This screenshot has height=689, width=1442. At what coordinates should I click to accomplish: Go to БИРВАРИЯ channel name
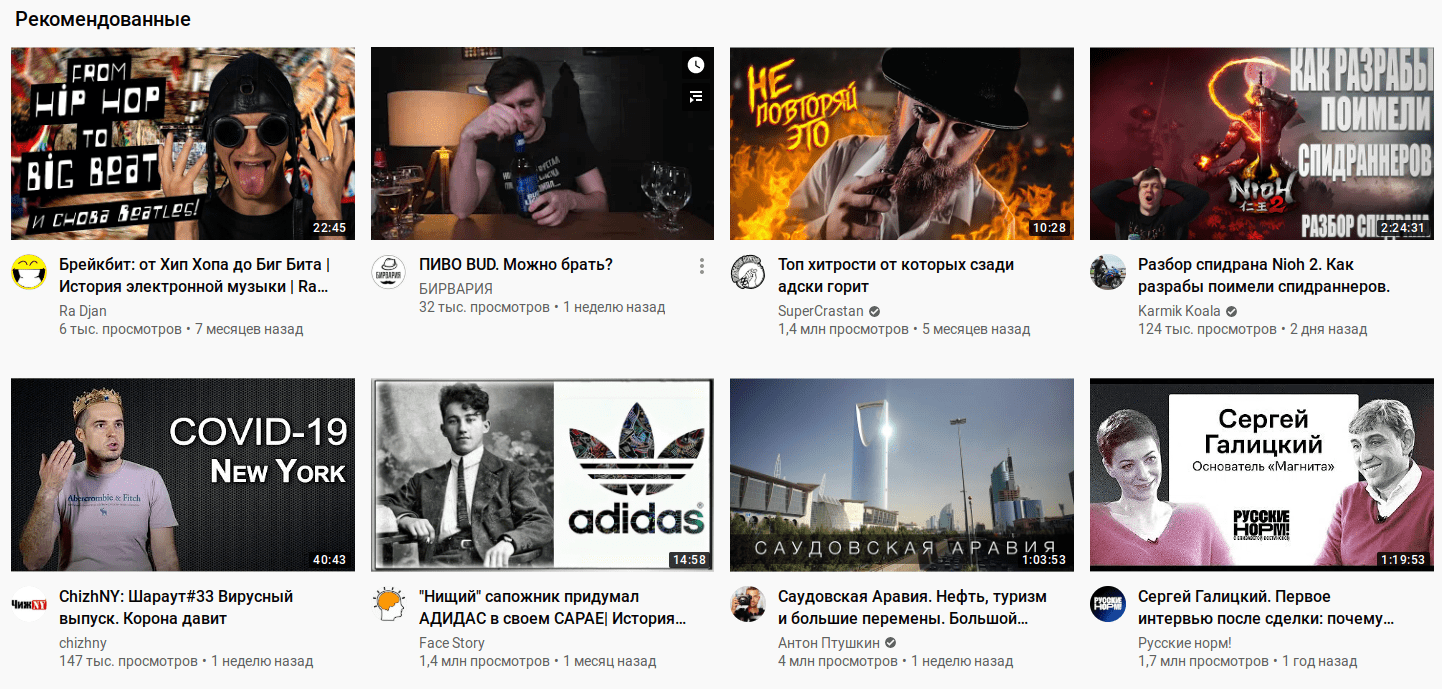pyautogui.click(x=456, y=289)
